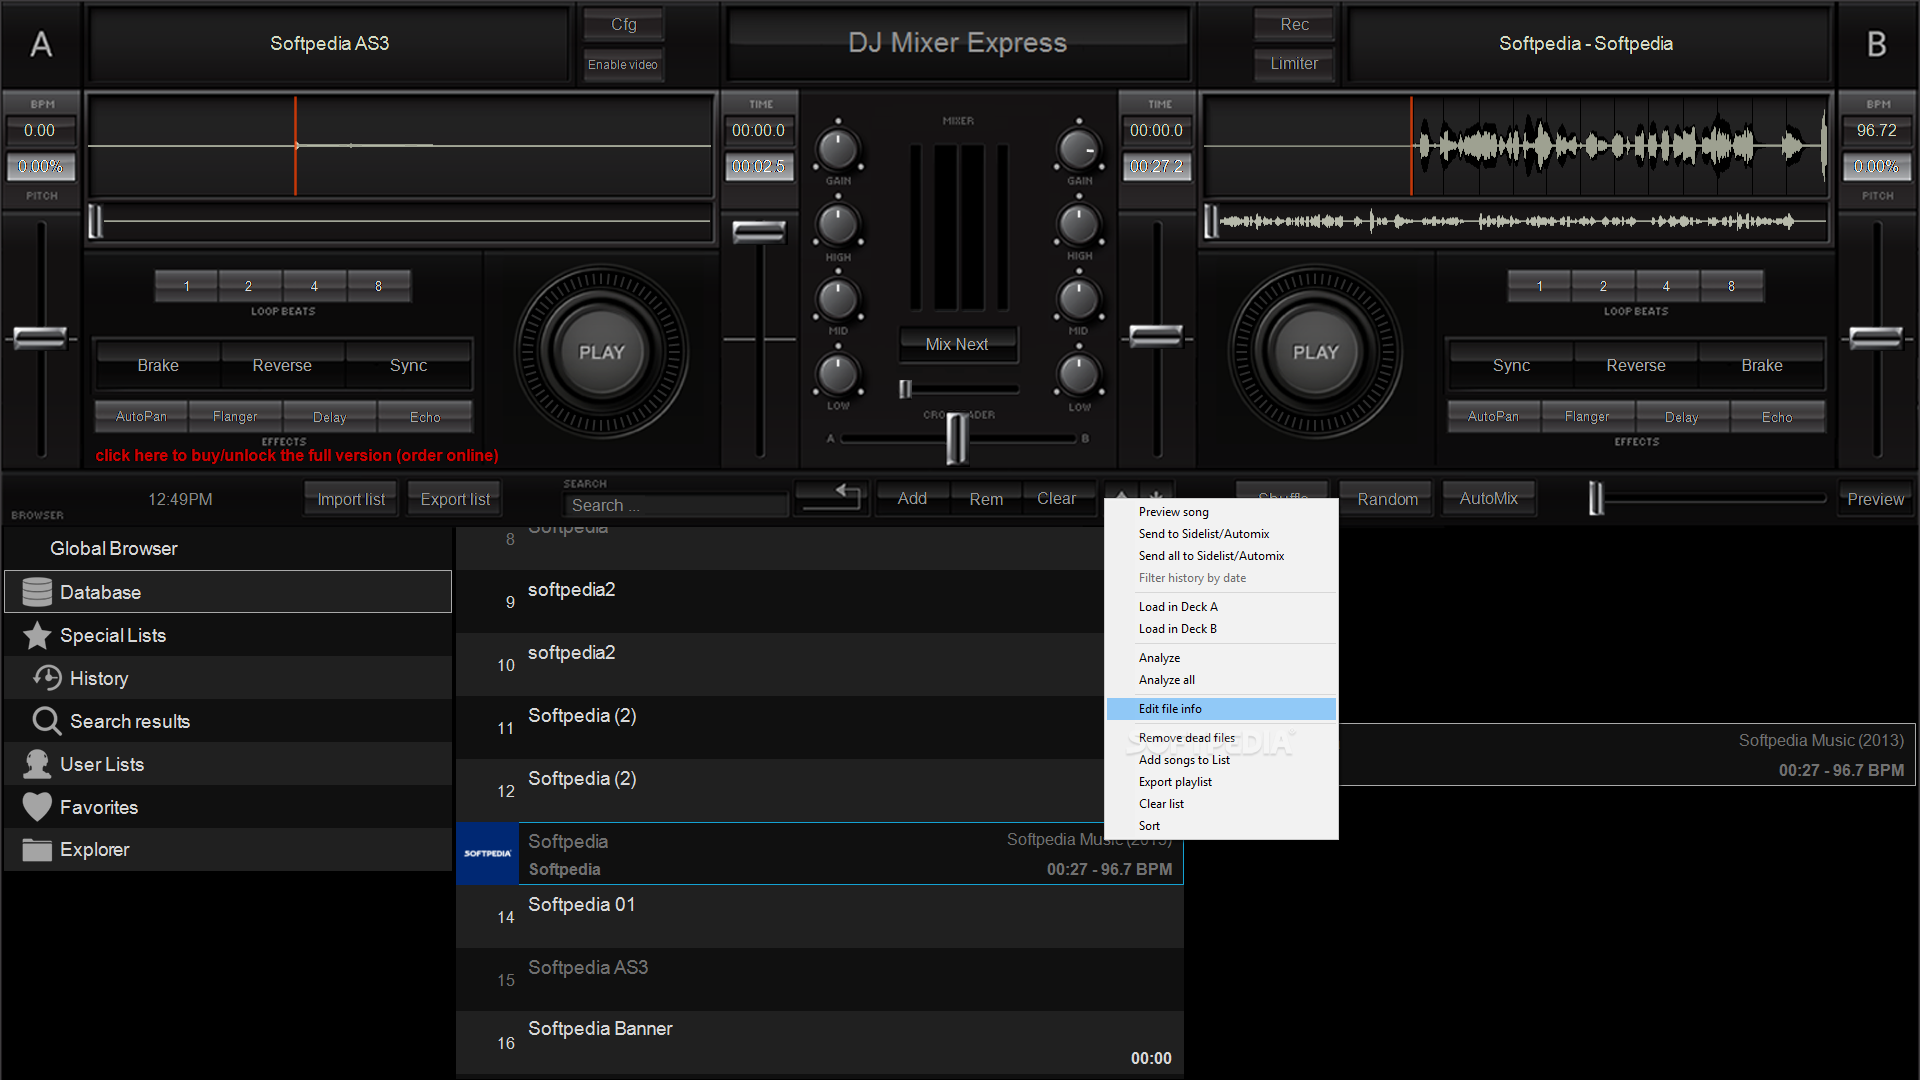The width and height of the screenshot is (1920, 1080).
Task: Click the Preview button
Action: (1875, 499)
